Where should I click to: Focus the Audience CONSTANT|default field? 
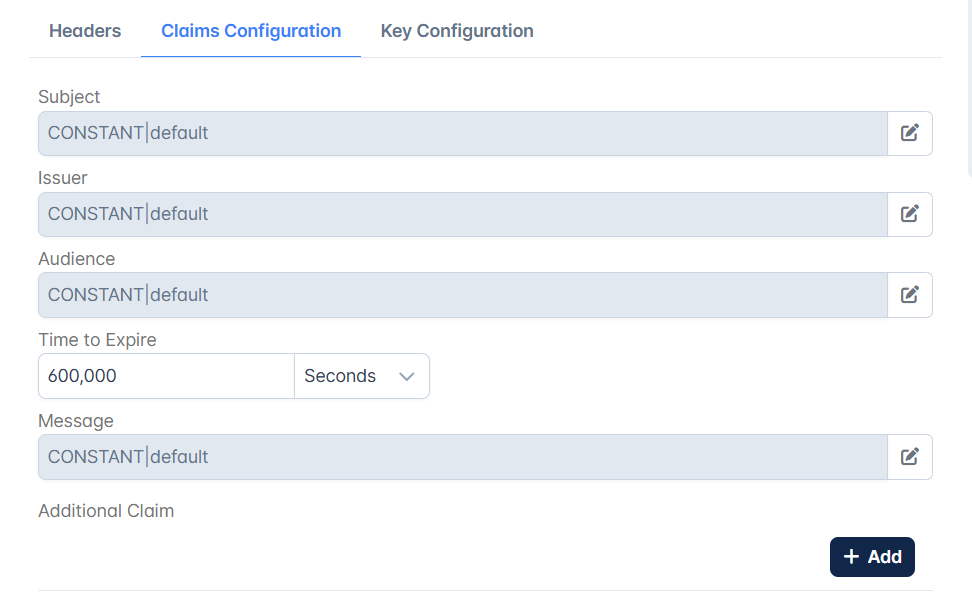[463, 295]
